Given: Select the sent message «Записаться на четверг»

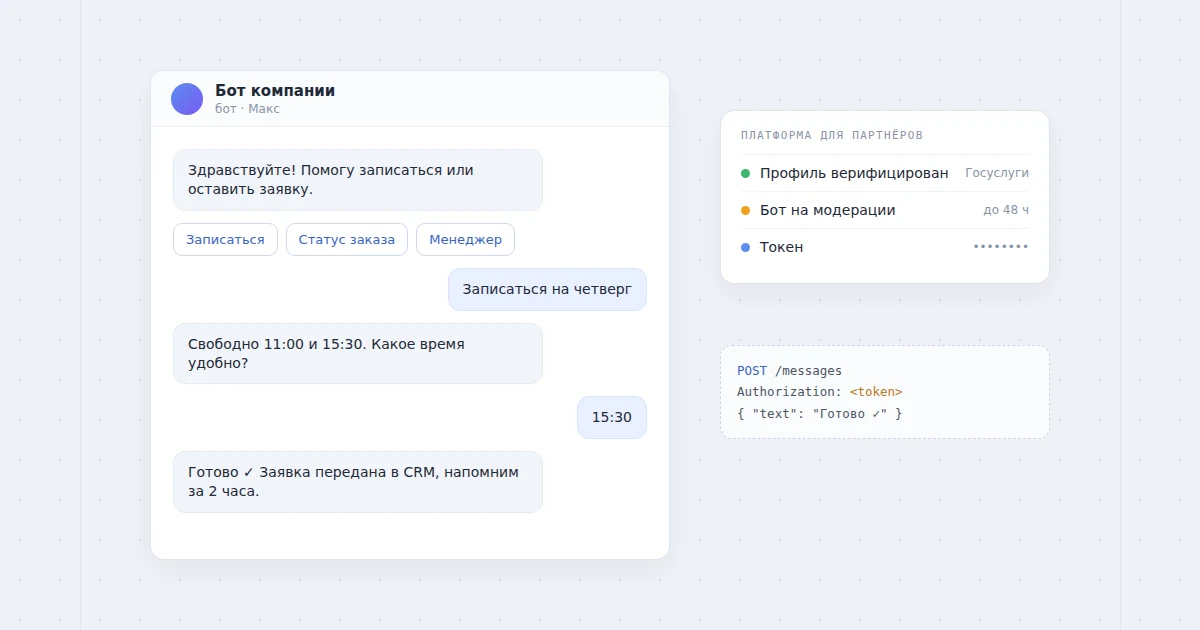Looking at the screenshot, I should [547, 290].
